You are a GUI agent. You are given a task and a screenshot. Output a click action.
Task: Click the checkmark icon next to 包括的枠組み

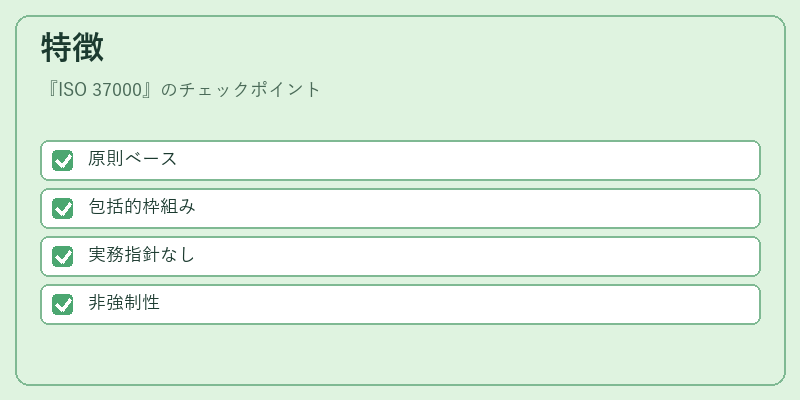point(63,208)
